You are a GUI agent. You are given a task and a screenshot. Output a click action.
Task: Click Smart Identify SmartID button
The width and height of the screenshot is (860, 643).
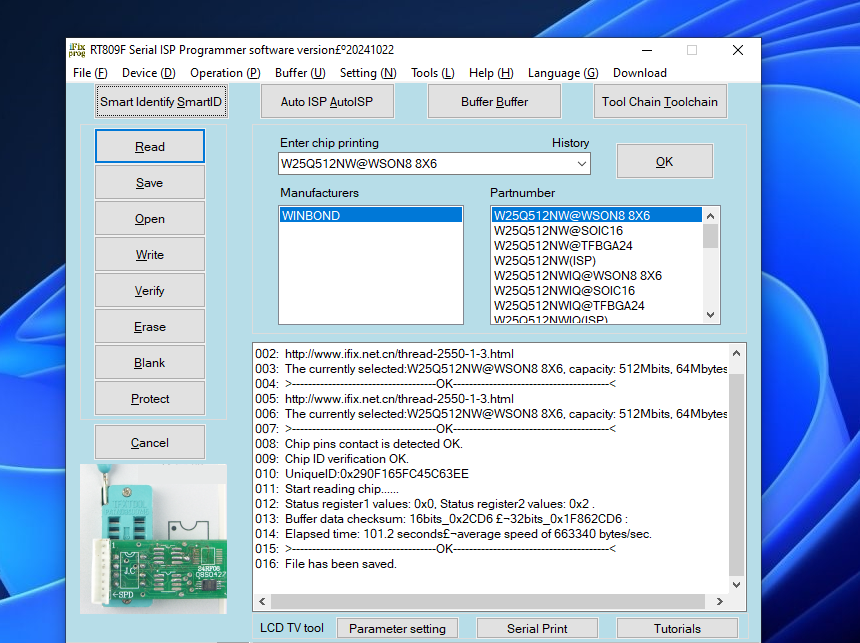pyautogui.click(x=161, y=101)
